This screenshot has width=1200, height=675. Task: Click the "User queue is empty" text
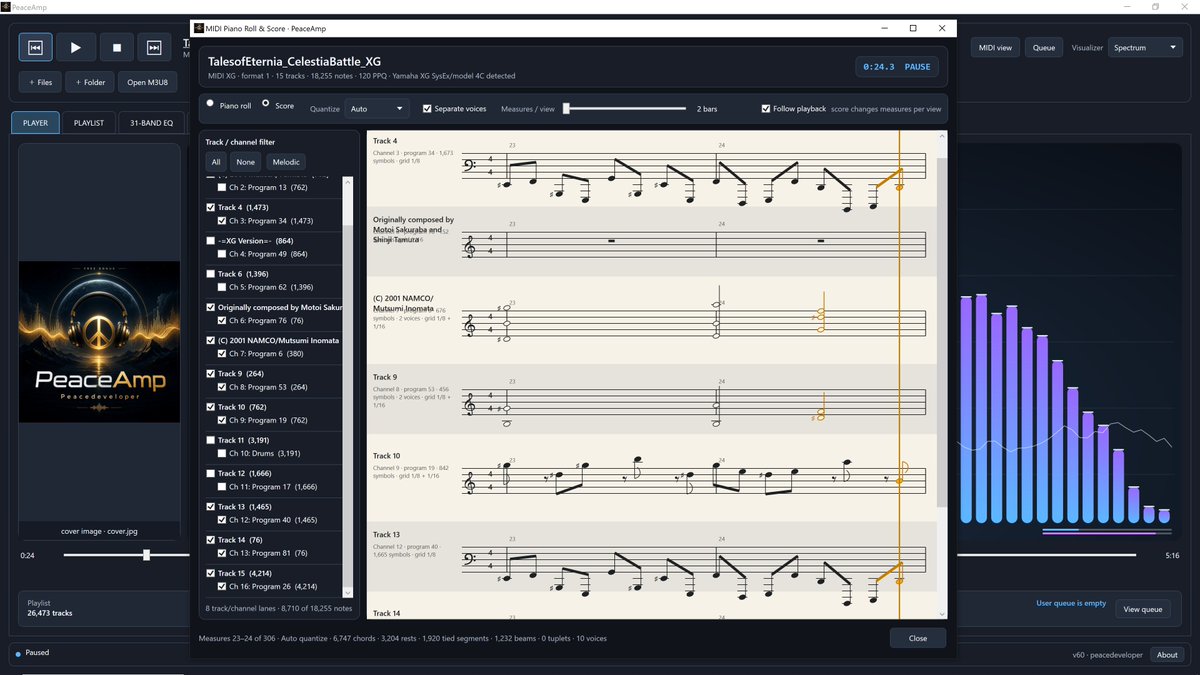click(1071, 603)
